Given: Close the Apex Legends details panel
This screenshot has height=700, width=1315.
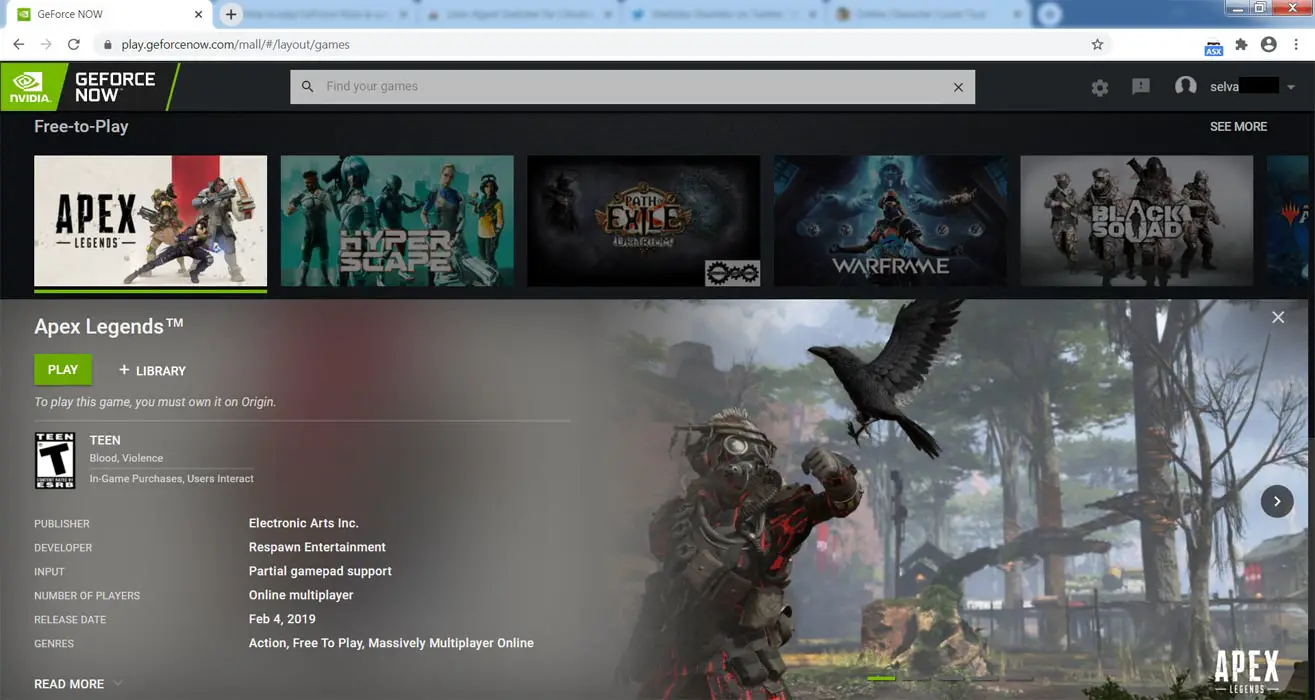Looking at the screenshot, I should tap(1278, 317).
